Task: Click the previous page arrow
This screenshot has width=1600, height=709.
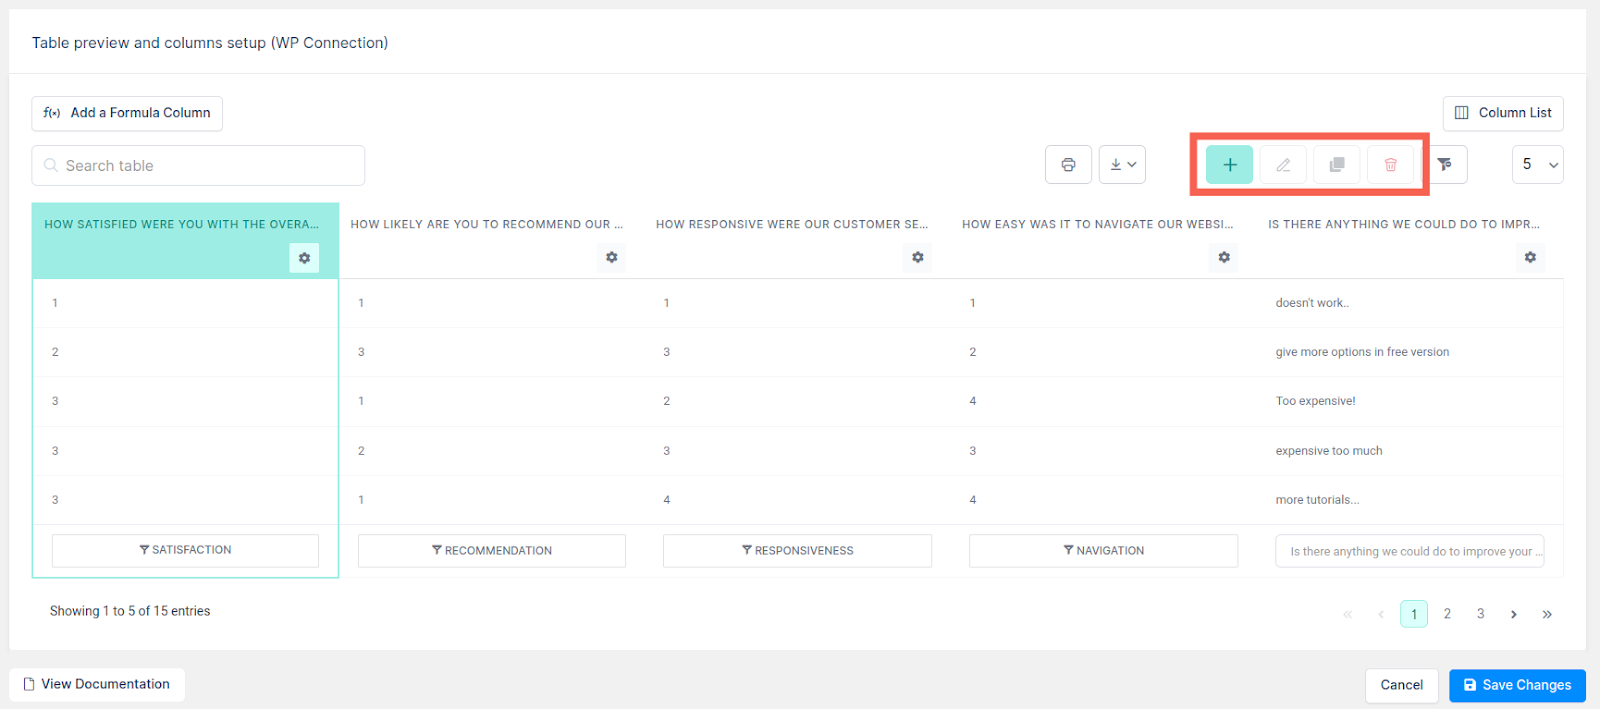Action: point(1381,614)
